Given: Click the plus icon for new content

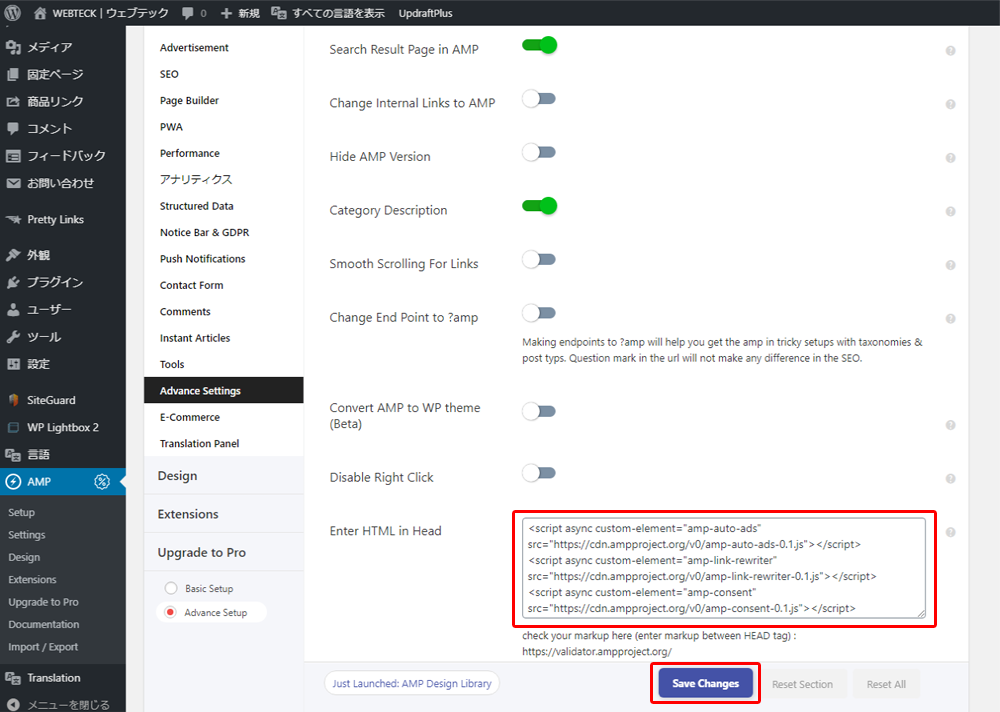Looking at the screenshot, I should (x=226, y=13).
